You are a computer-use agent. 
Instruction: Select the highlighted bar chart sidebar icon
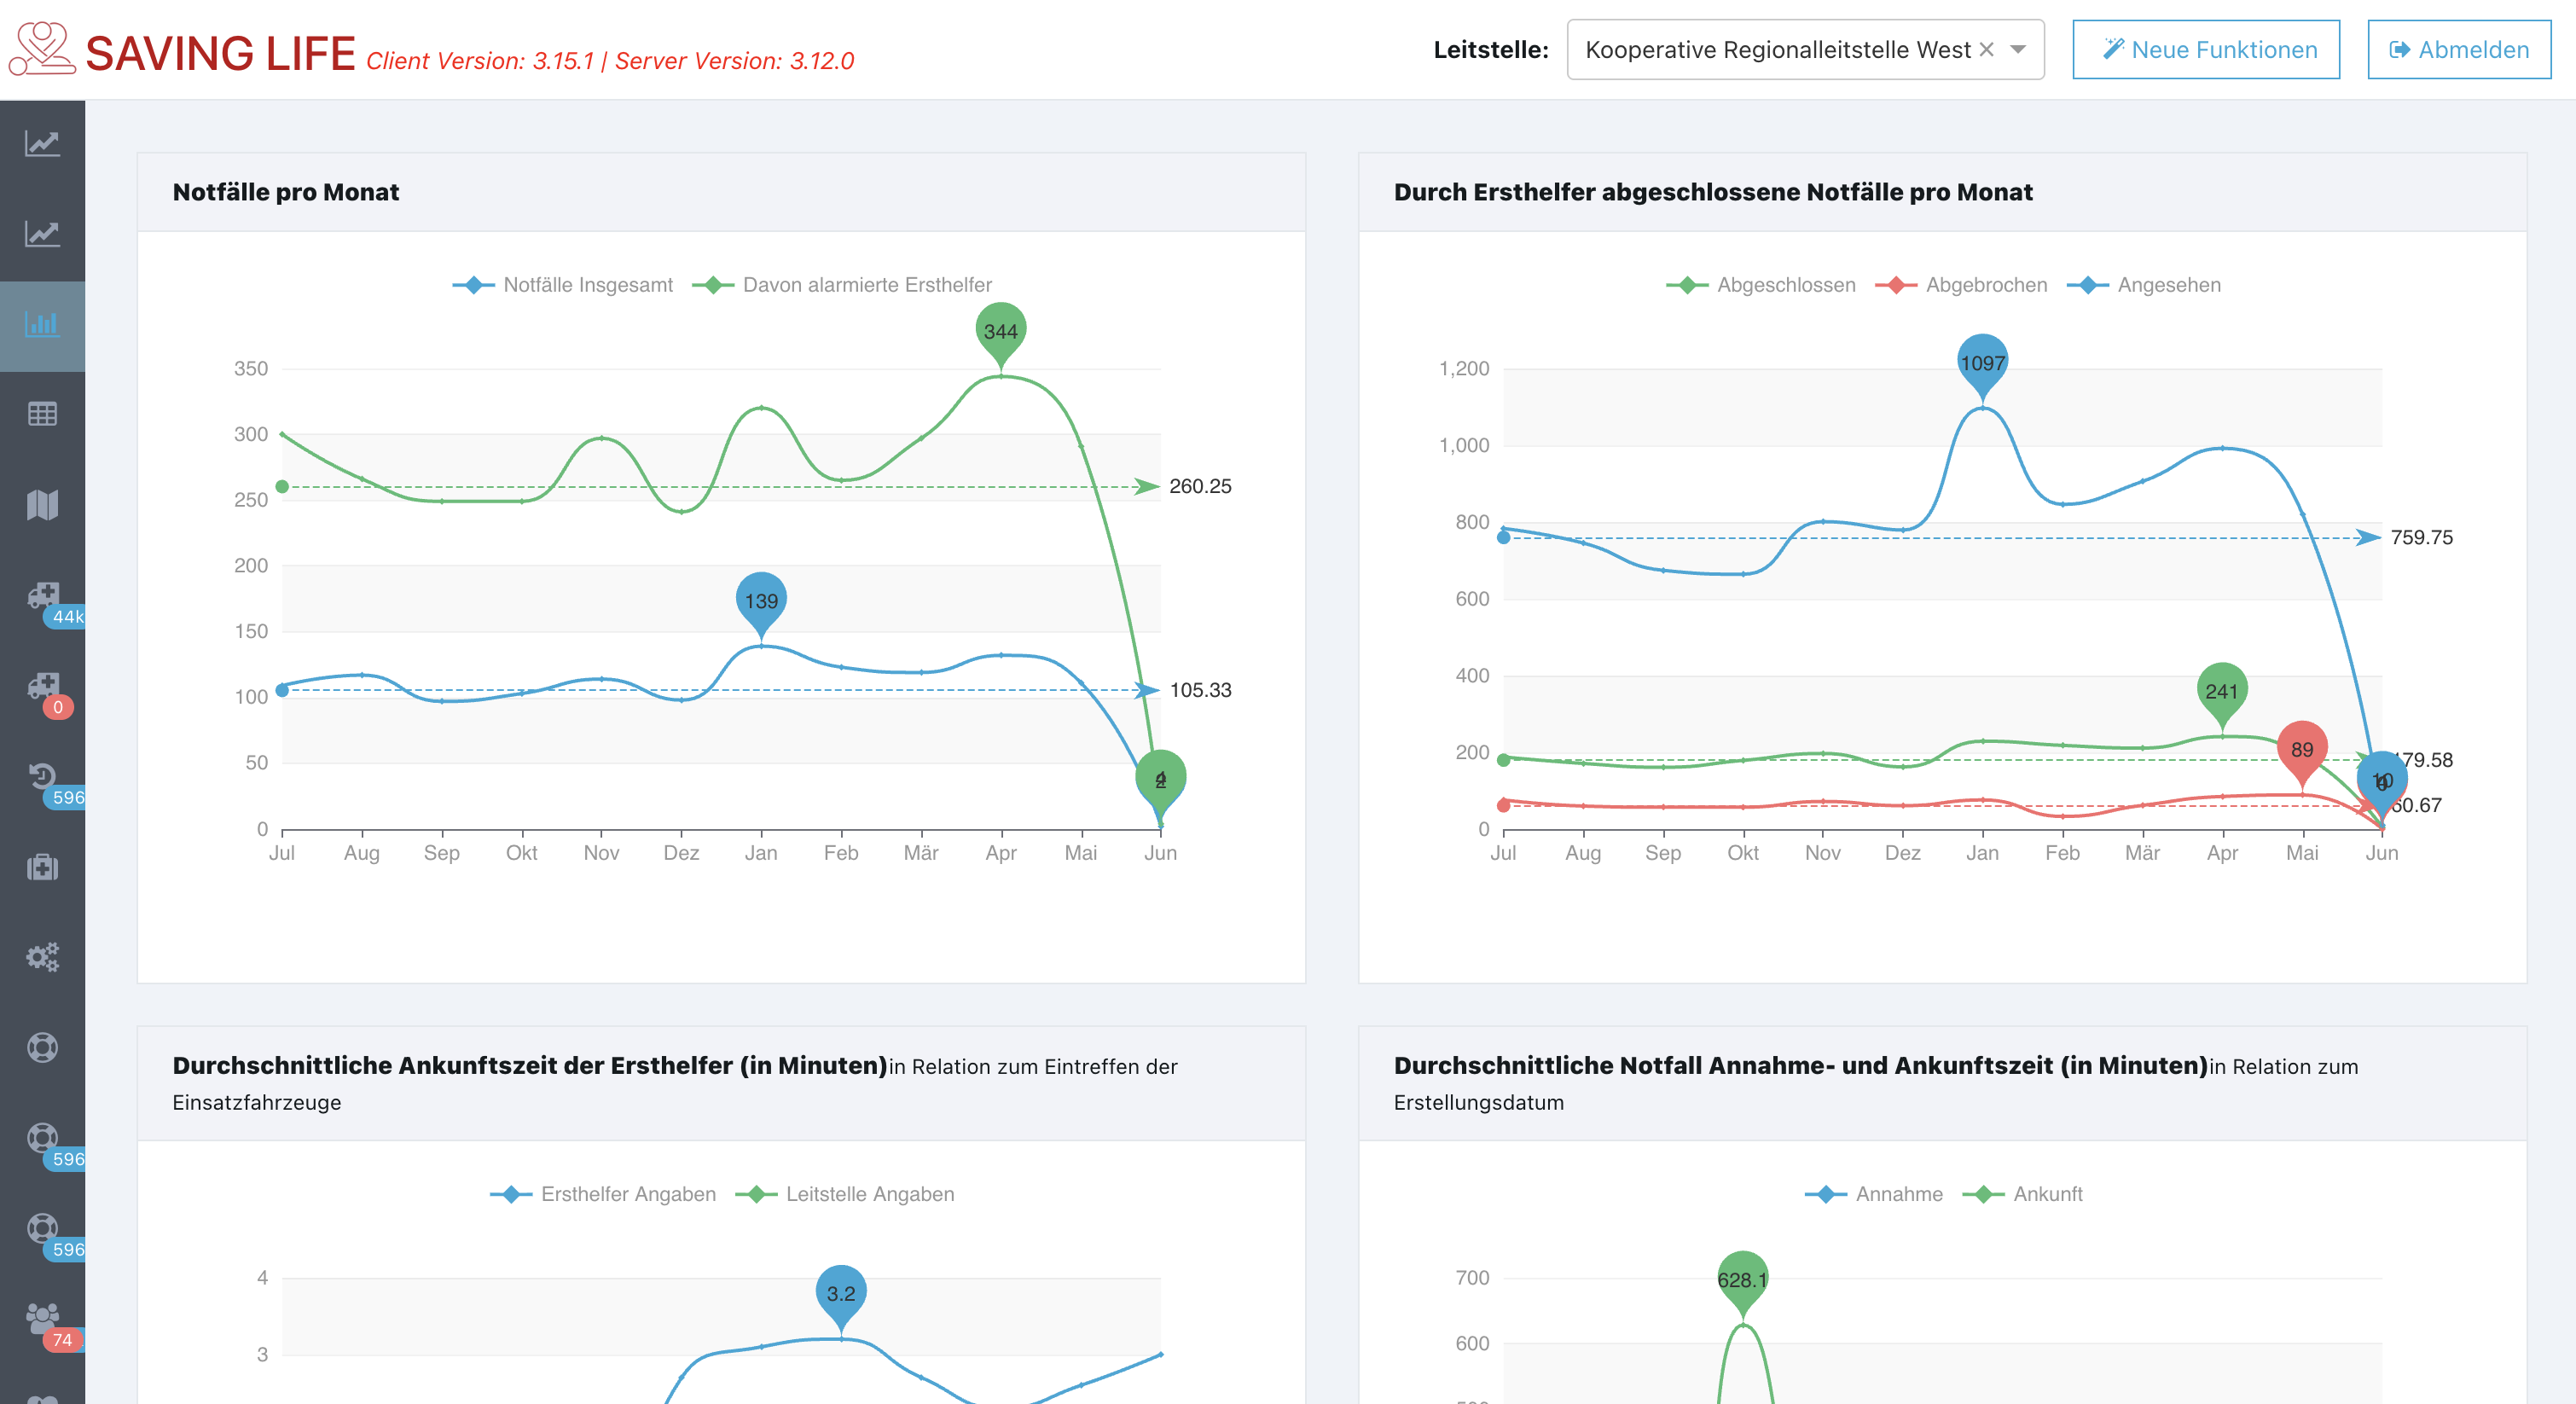click(x=42, y=324)
